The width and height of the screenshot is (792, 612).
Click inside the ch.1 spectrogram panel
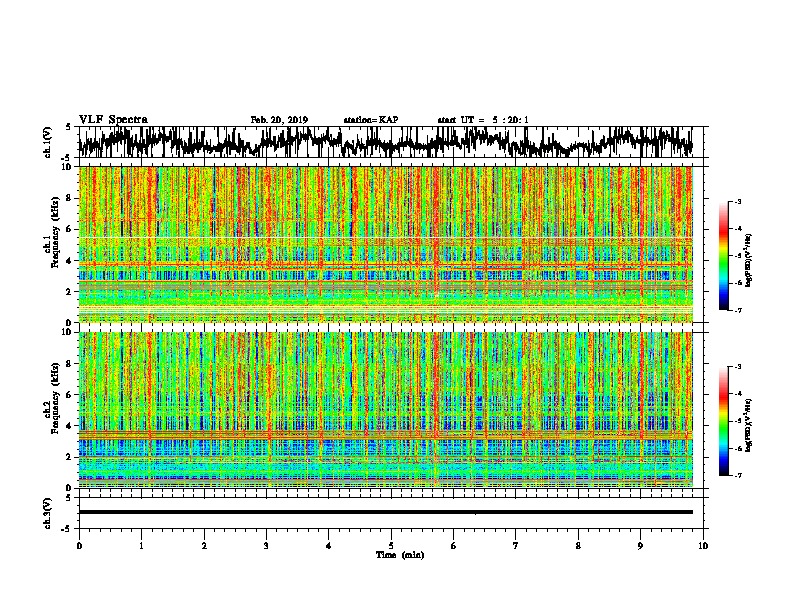(x=385, y=244)
